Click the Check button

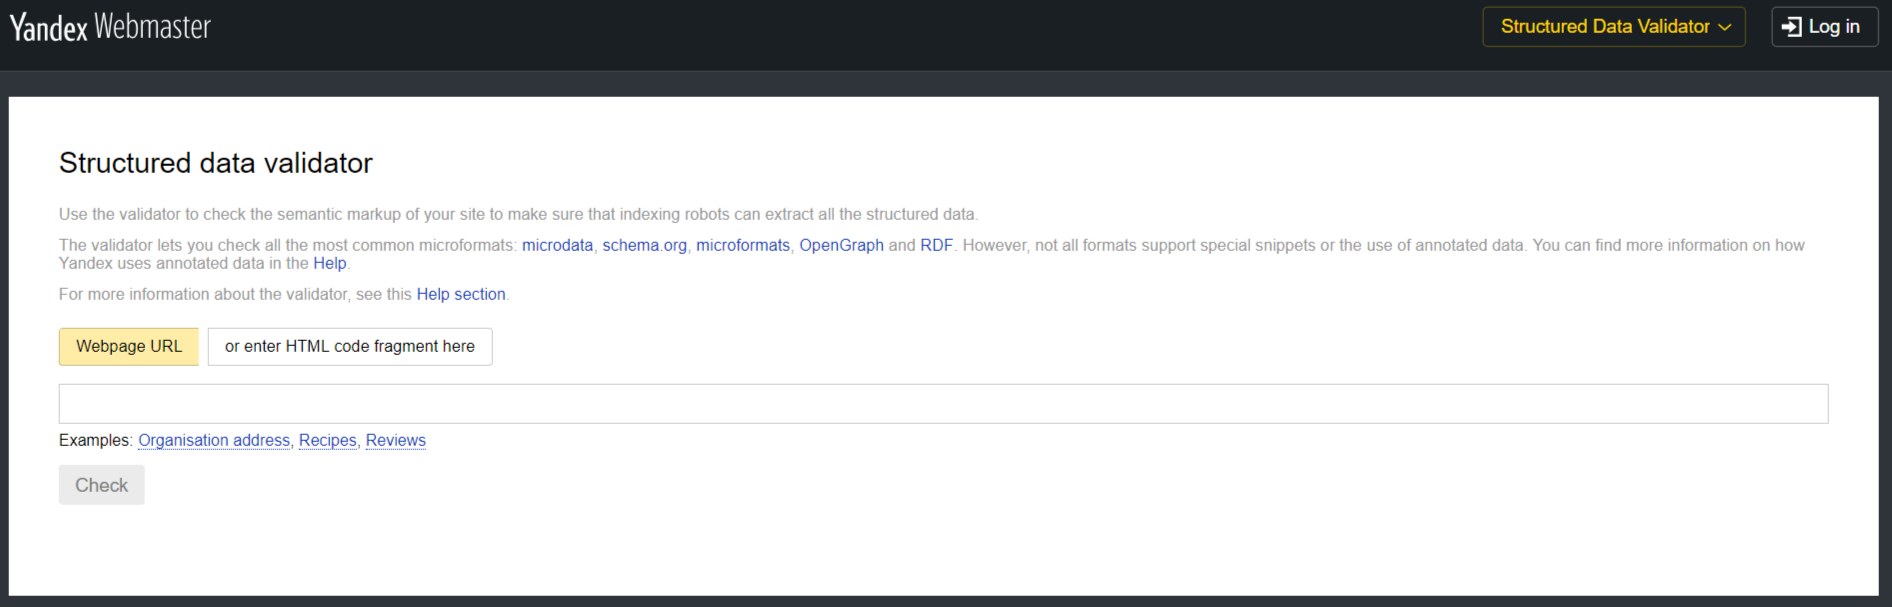[x=102, y=485]
